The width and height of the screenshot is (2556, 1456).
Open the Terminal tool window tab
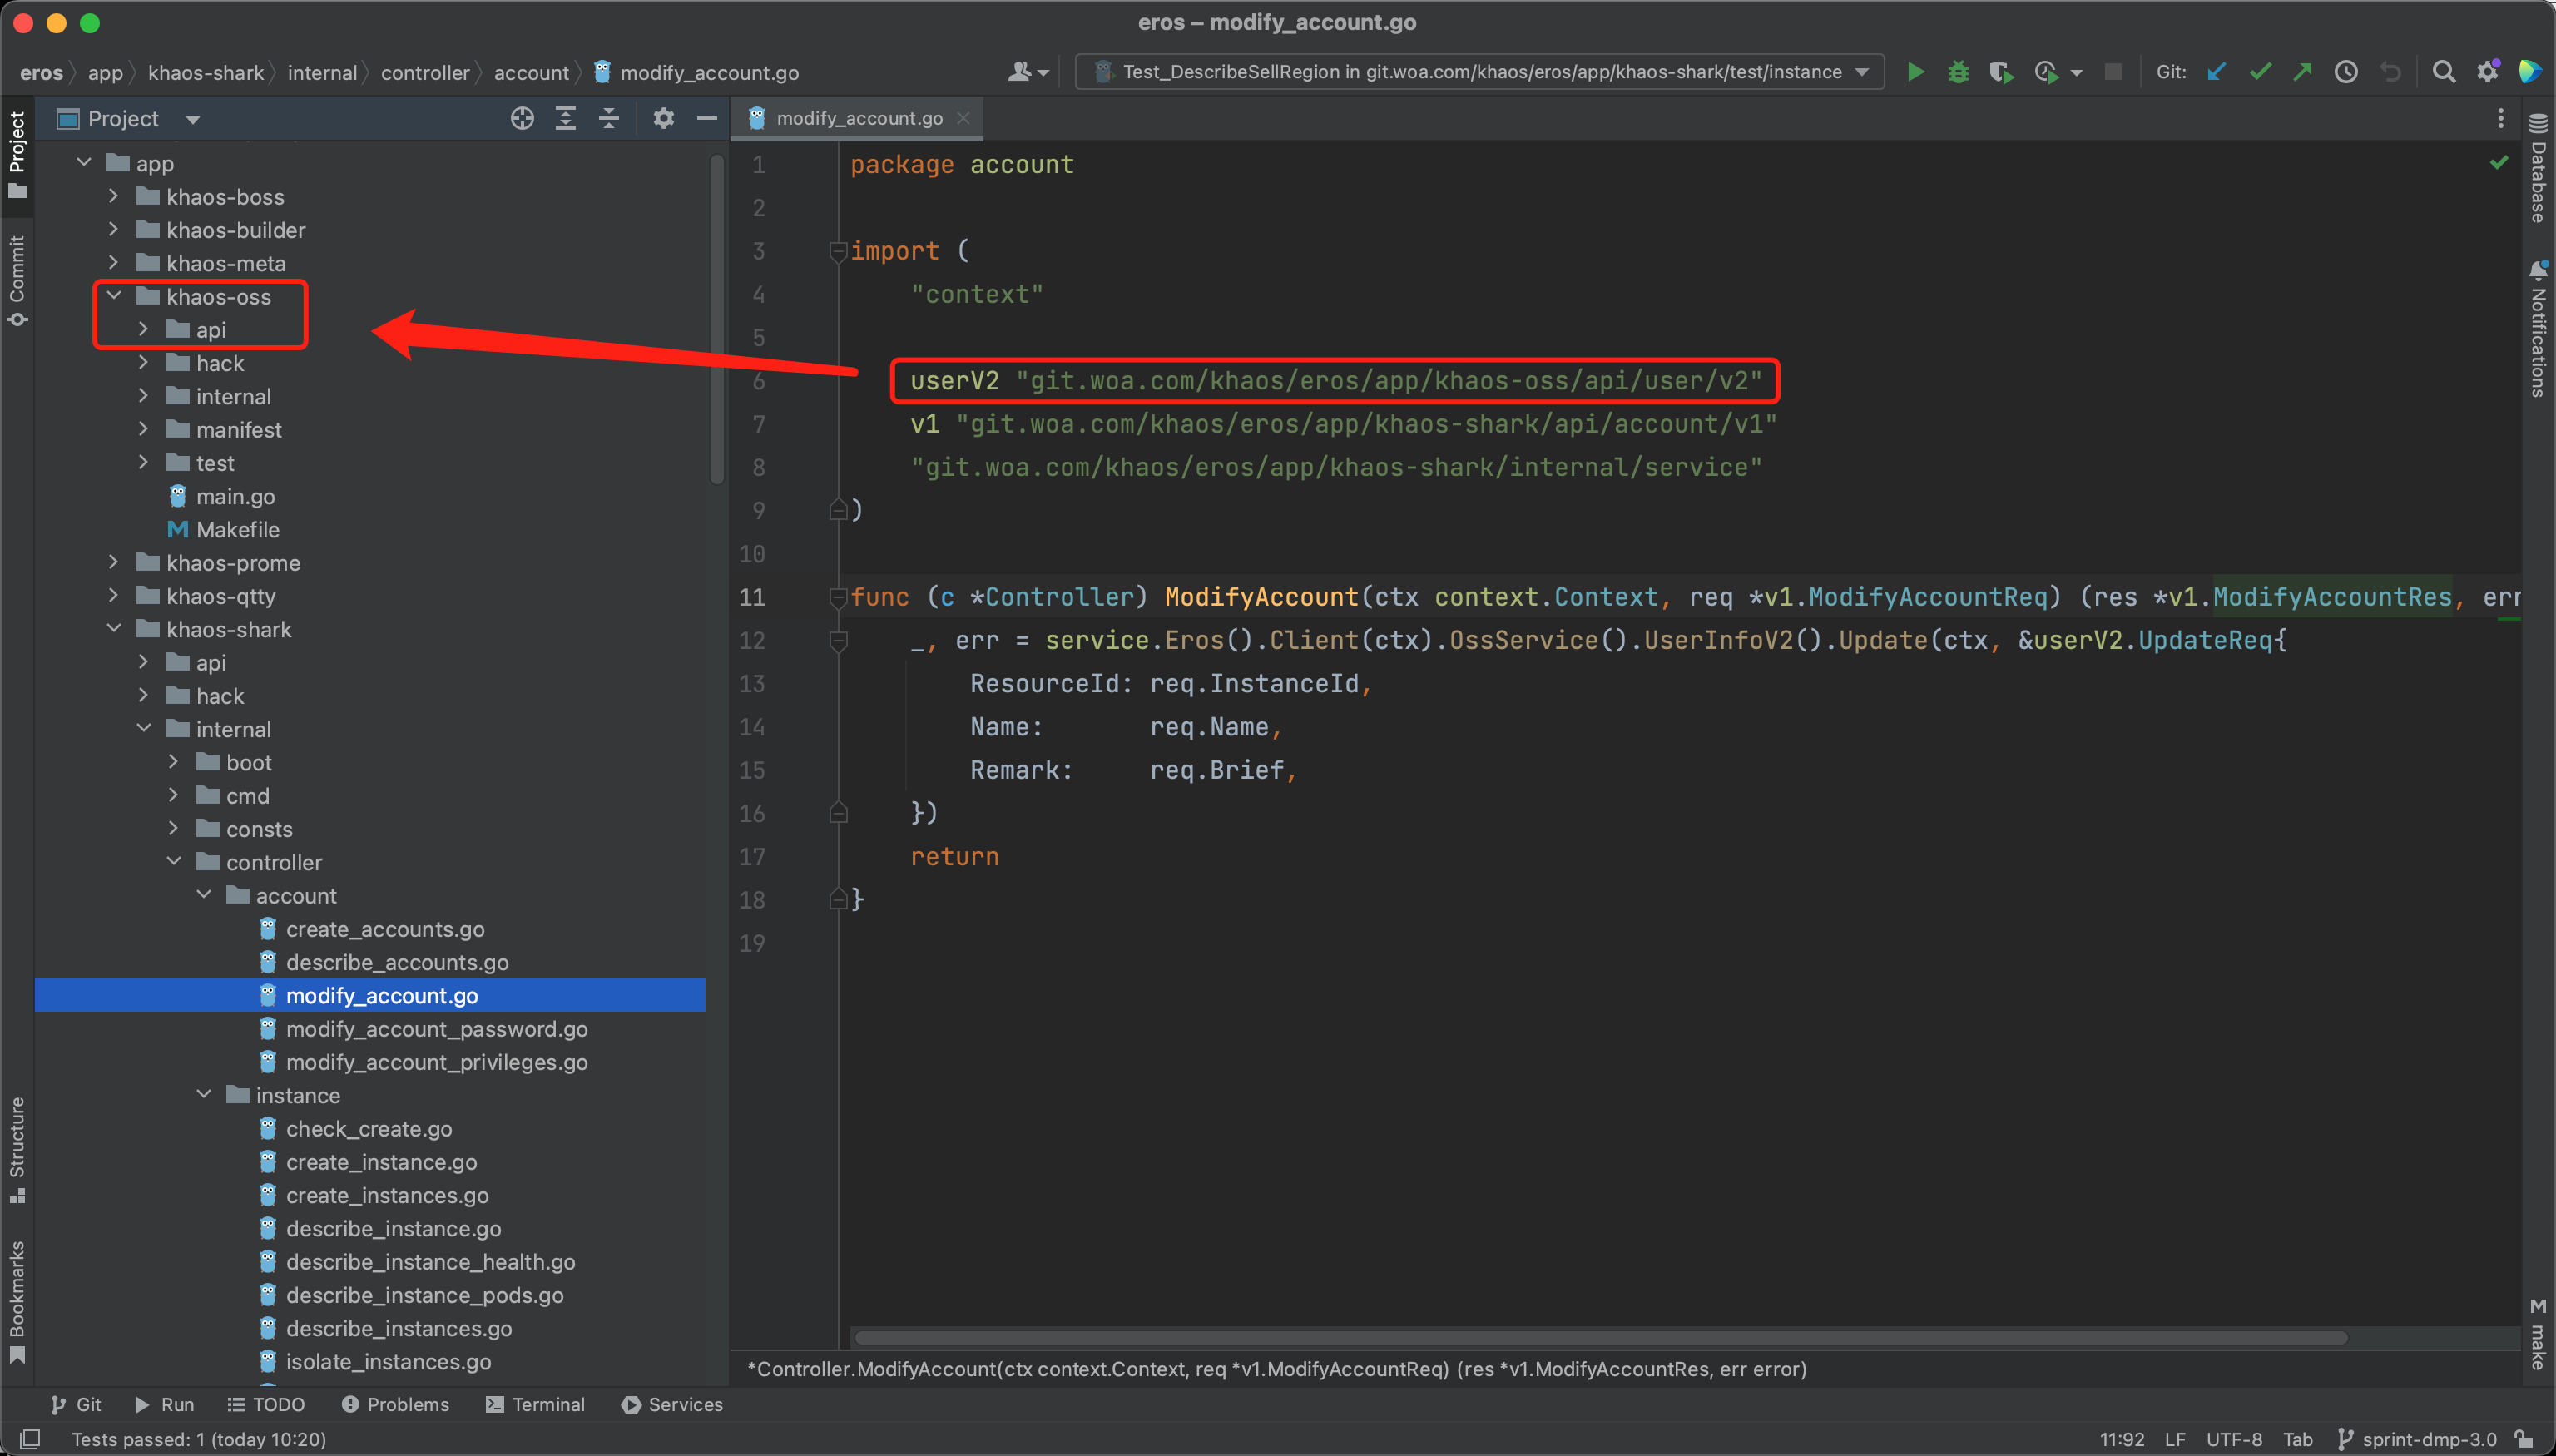pos(535,1404)
